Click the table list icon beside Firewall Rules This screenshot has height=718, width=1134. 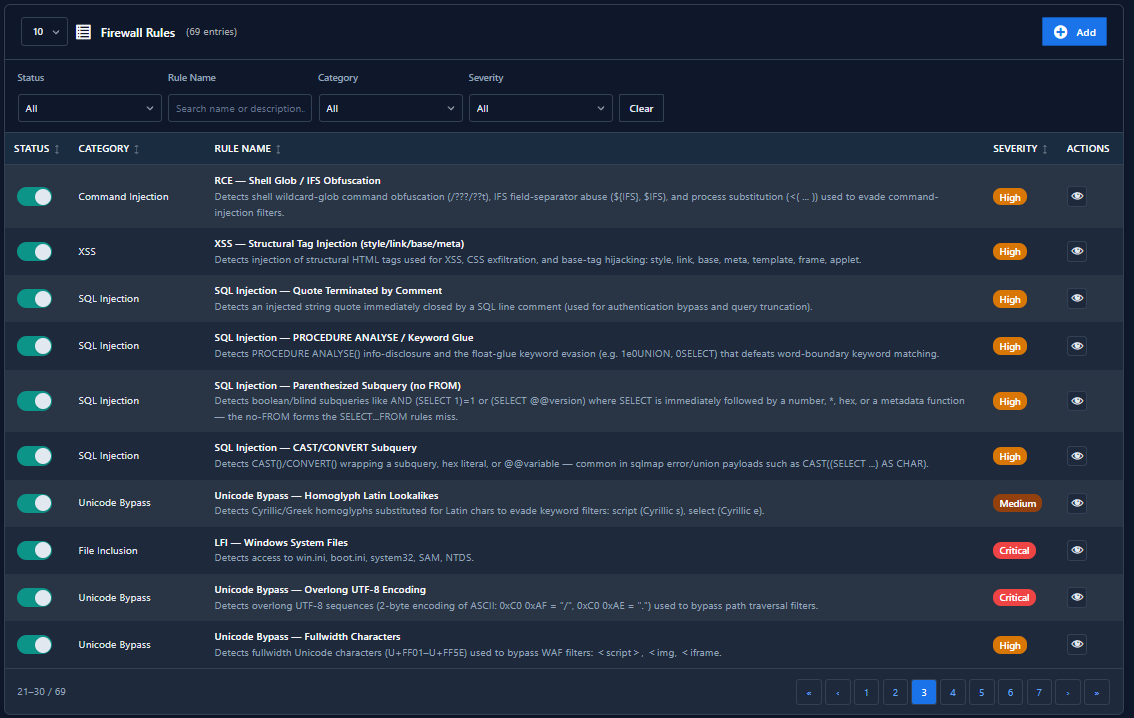click(84, 32)
